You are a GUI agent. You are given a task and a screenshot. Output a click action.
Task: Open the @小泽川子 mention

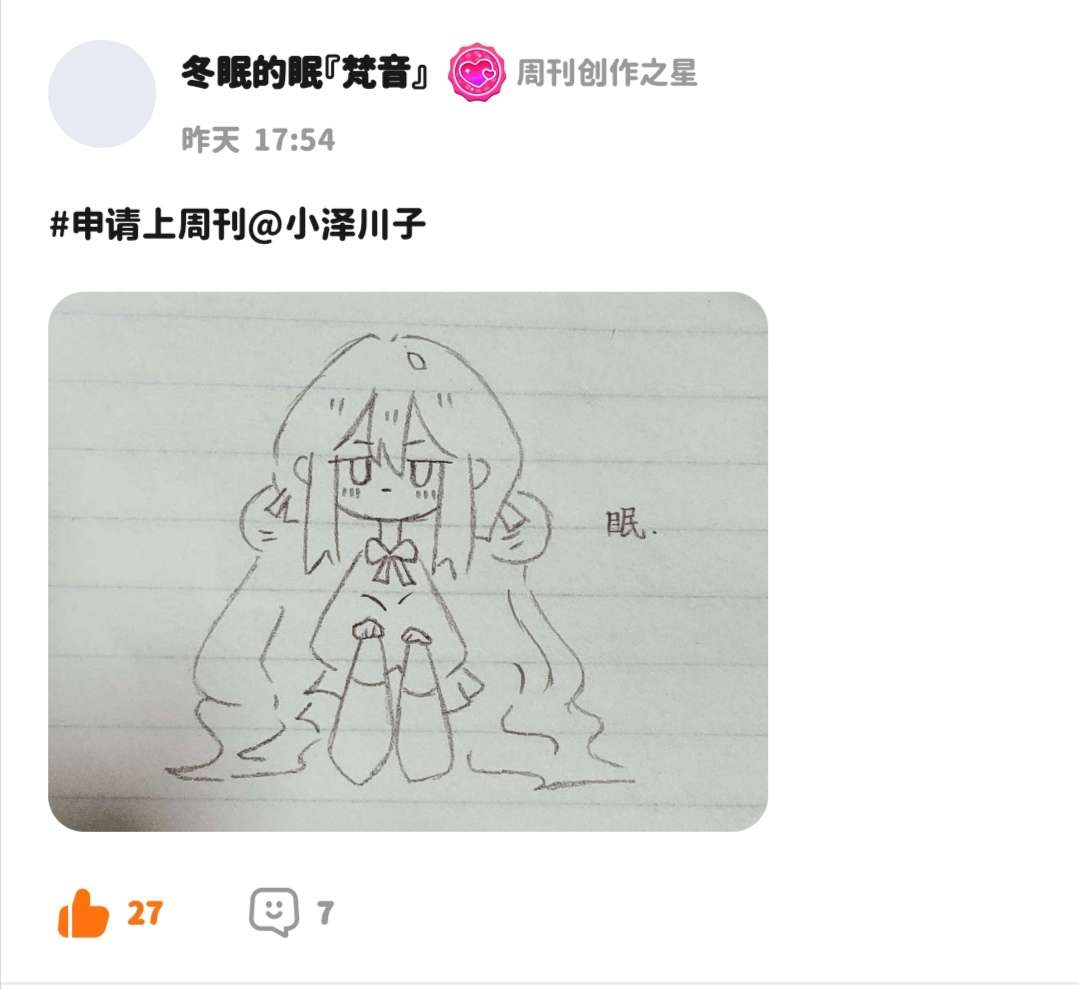pos(336,224)
